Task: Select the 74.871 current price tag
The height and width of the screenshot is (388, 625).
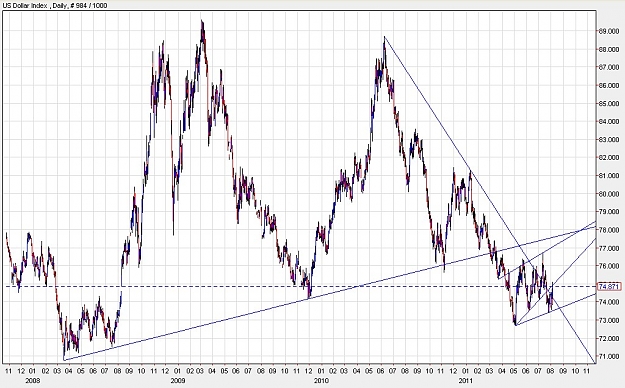Action: [x=610, y=286]
